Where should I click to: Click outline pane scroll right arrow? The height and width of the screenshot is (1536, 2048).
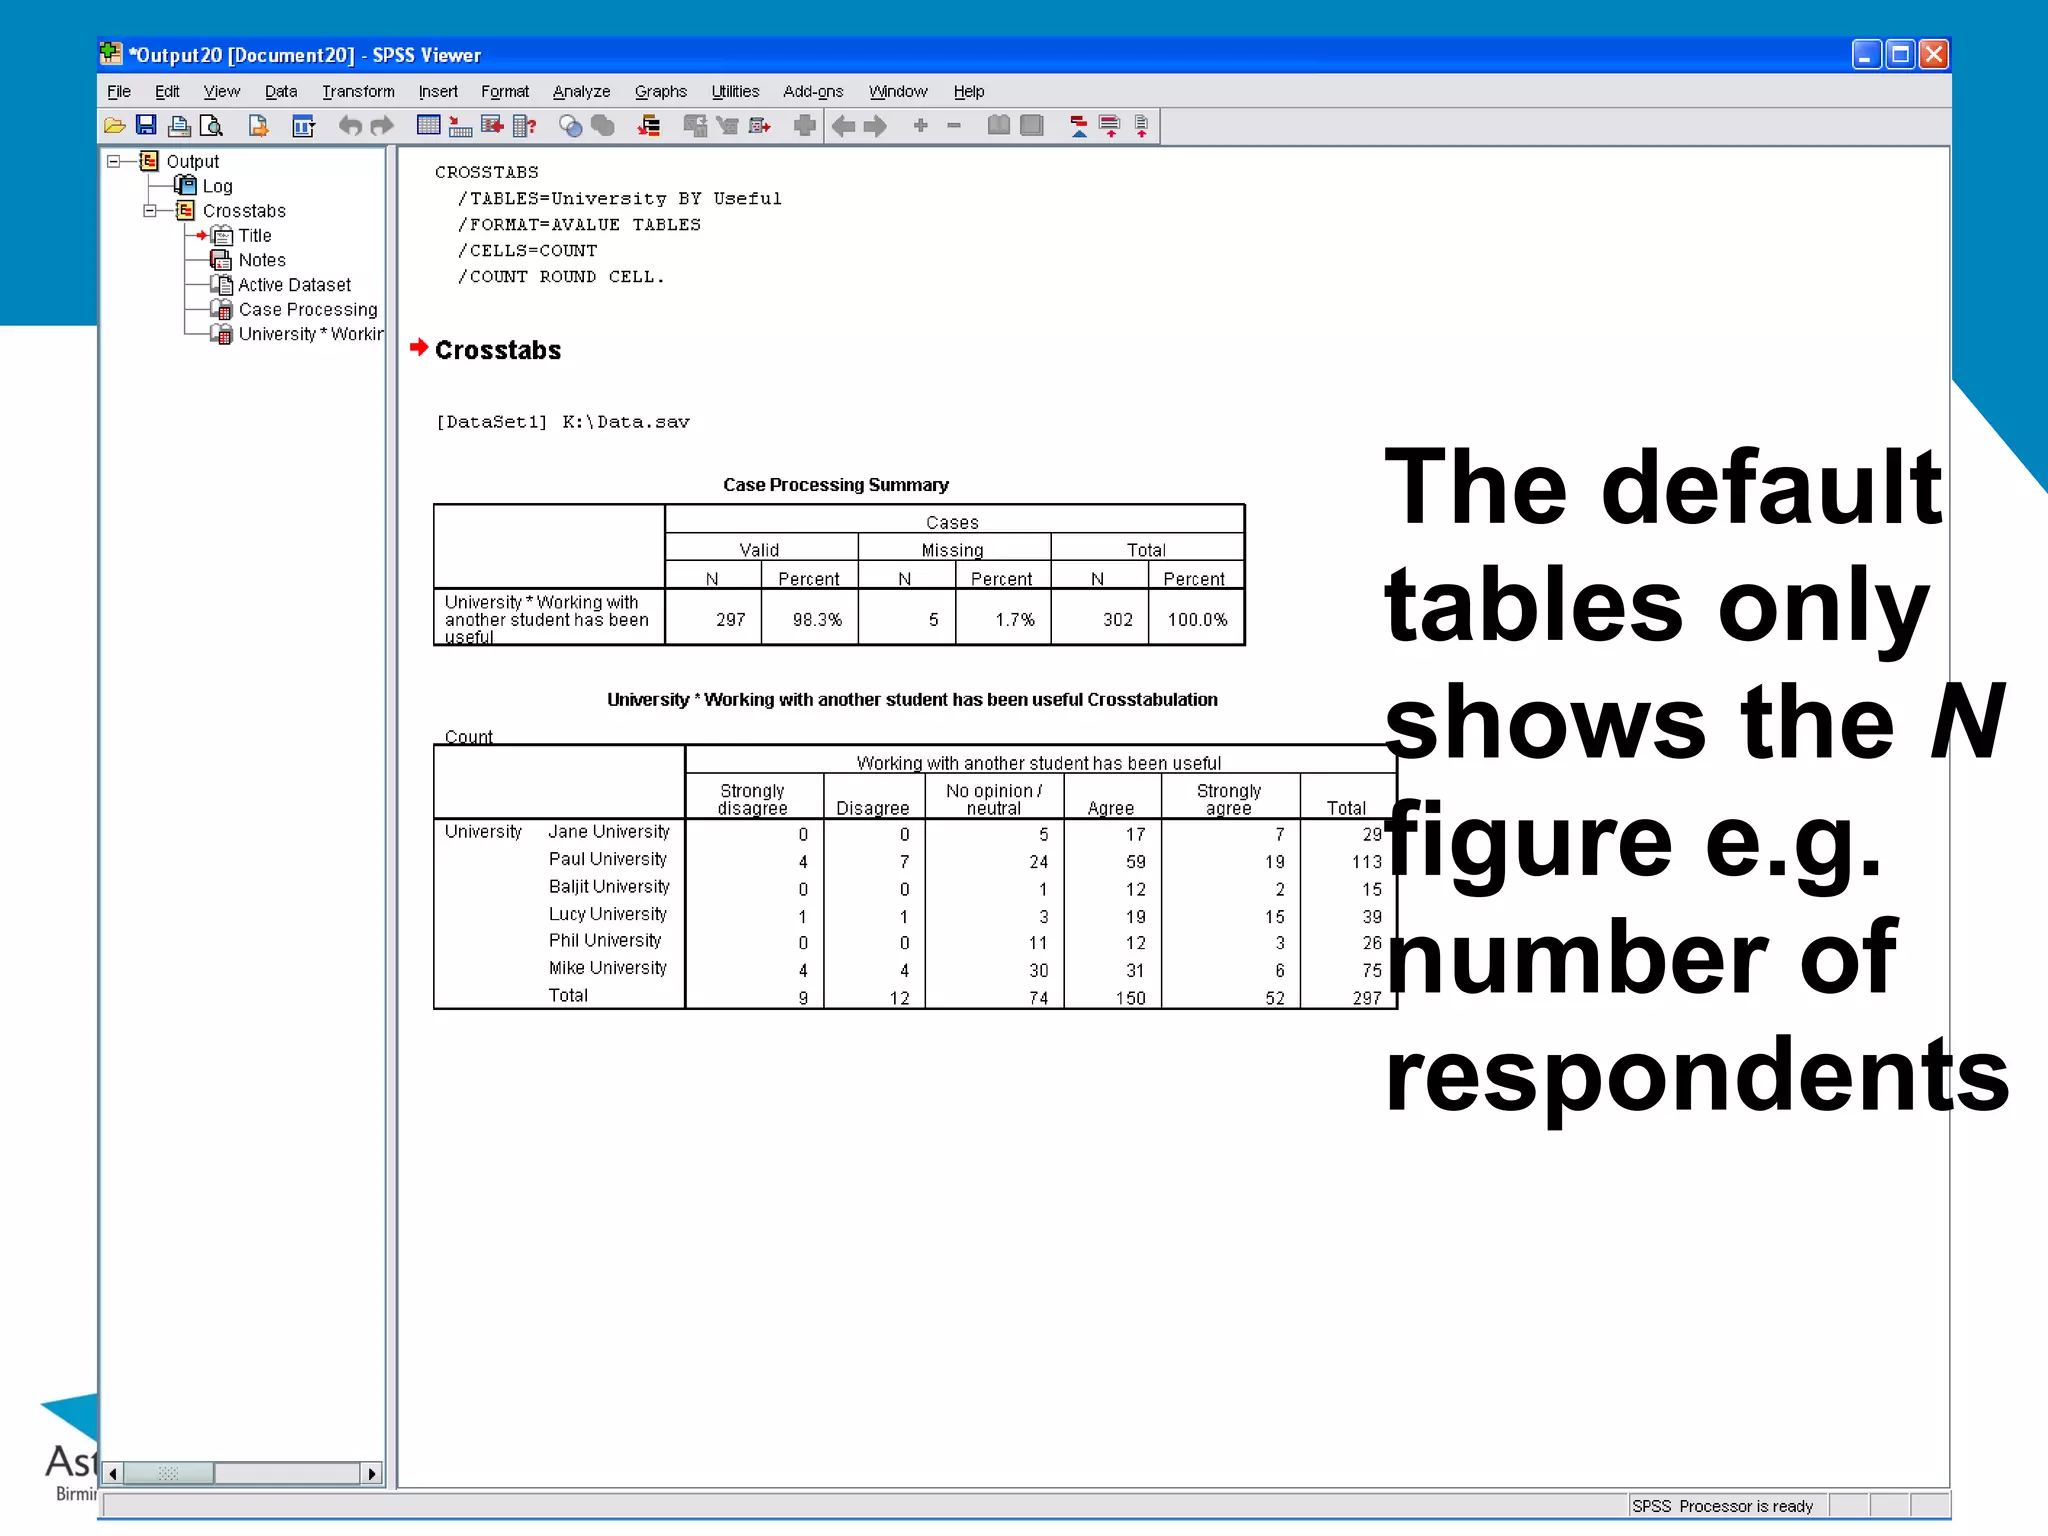[x=372, y=1473]
